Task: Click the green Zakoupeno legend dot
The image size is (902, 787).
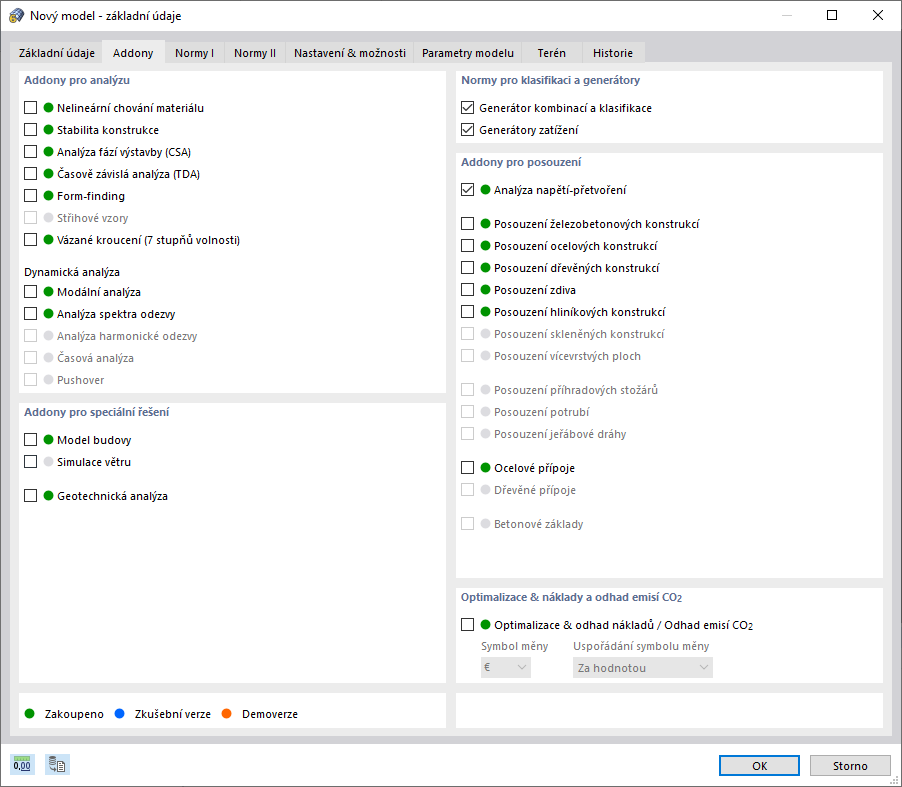Action: 29,714
